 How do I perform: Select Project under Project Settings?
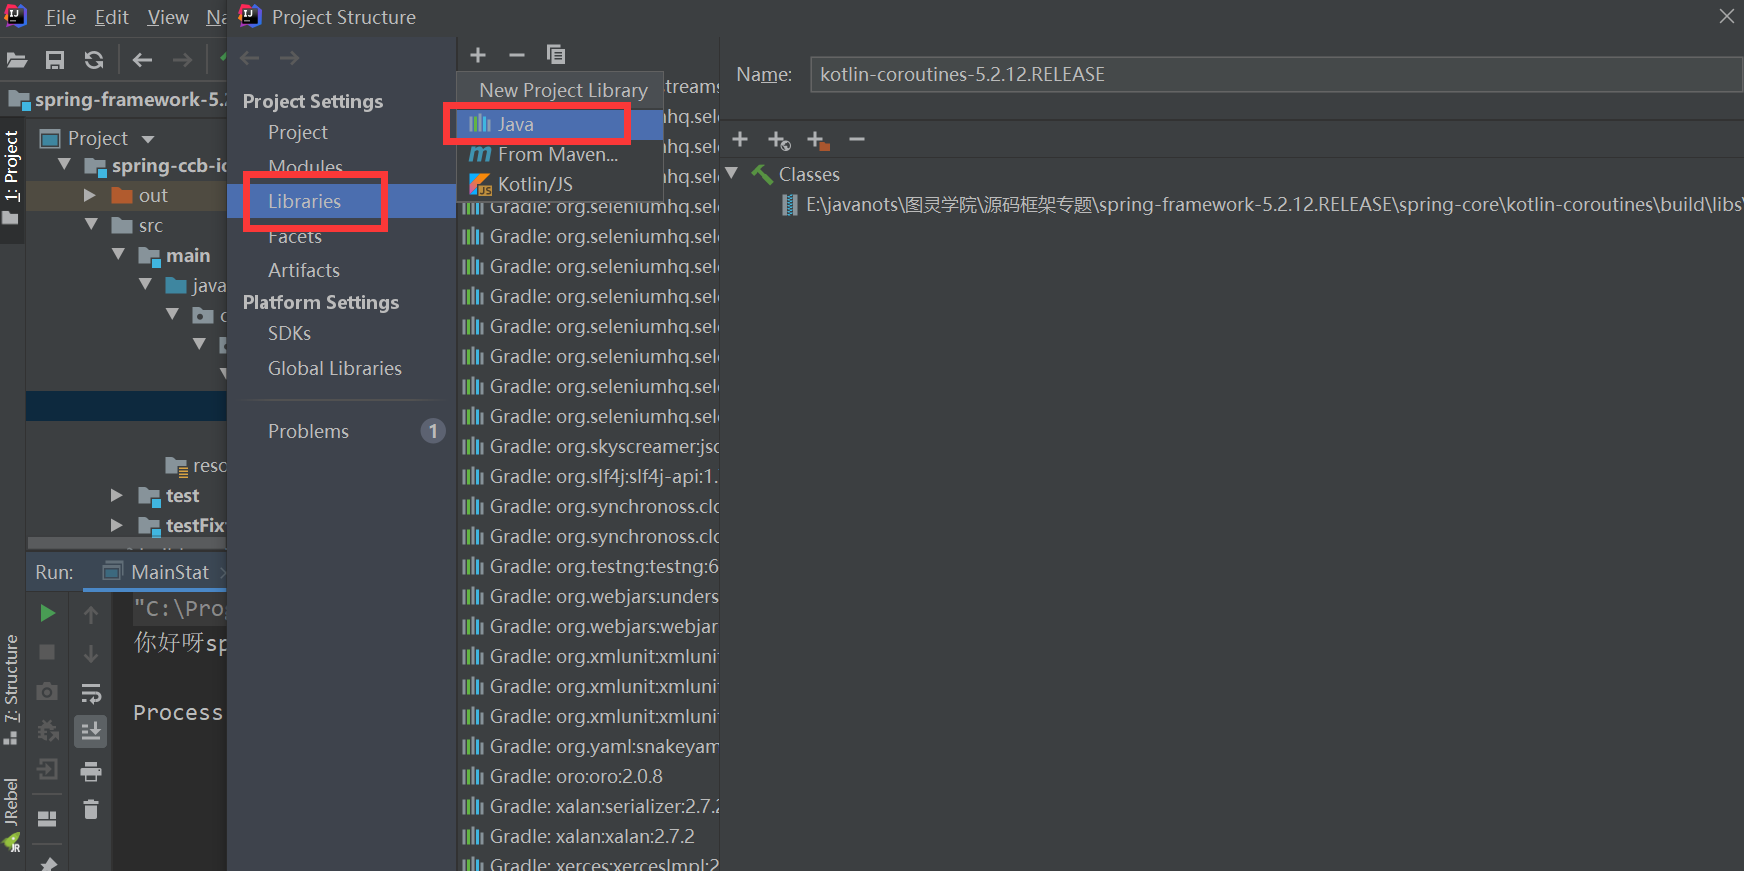[x=298, y=132]
